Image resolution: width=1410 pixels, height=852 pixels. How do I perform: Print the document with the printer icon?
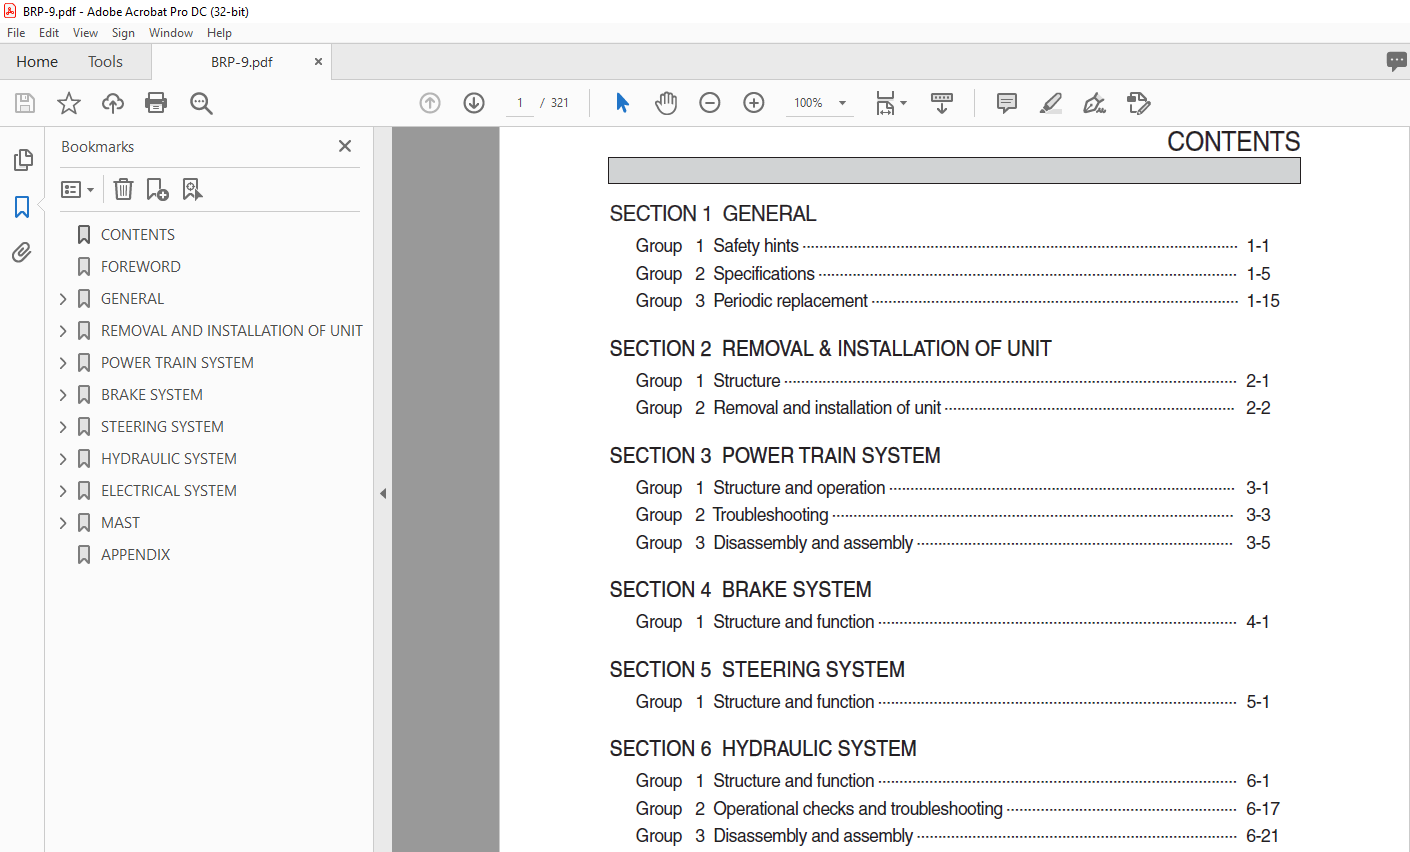pos(156,103)
